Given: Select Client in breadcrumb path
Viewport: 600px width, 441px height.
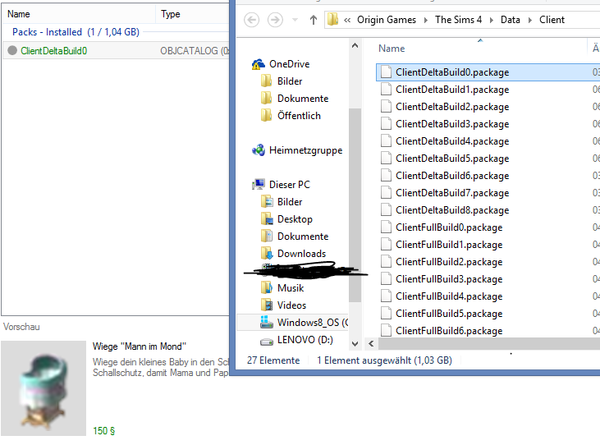Looking at the screenshot, I should coord(551,20).
